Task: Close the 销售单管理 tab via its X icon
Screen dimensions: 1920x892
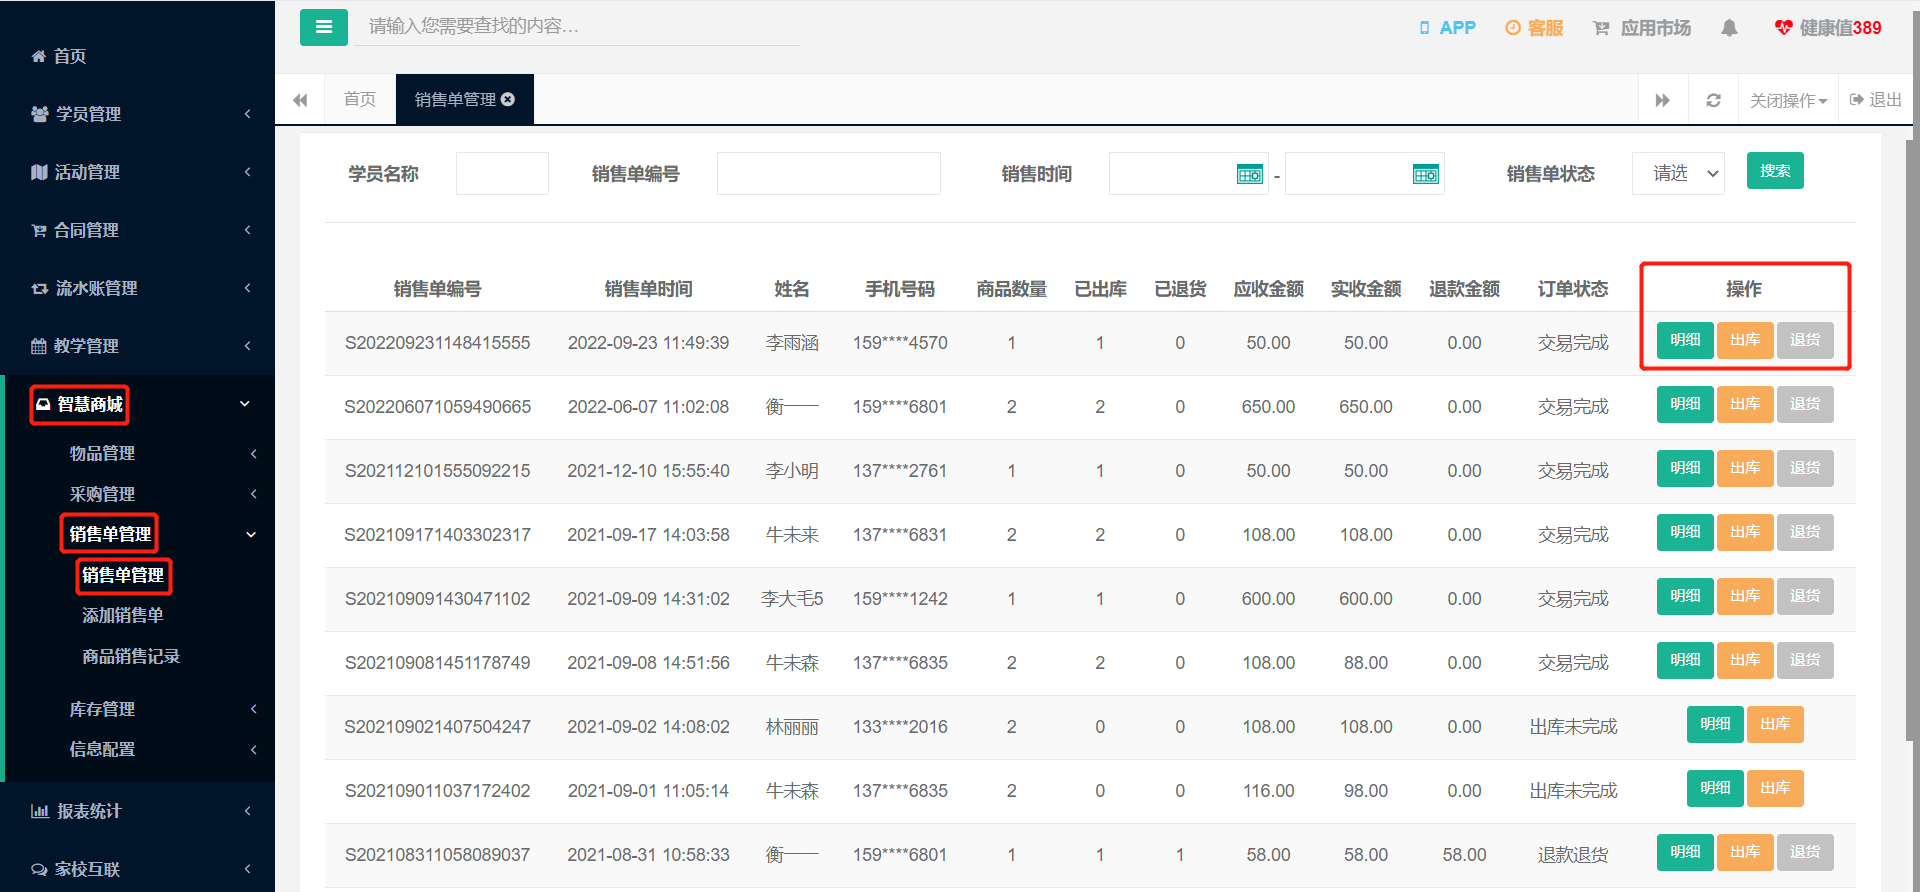Action: (x=508, y=99)
